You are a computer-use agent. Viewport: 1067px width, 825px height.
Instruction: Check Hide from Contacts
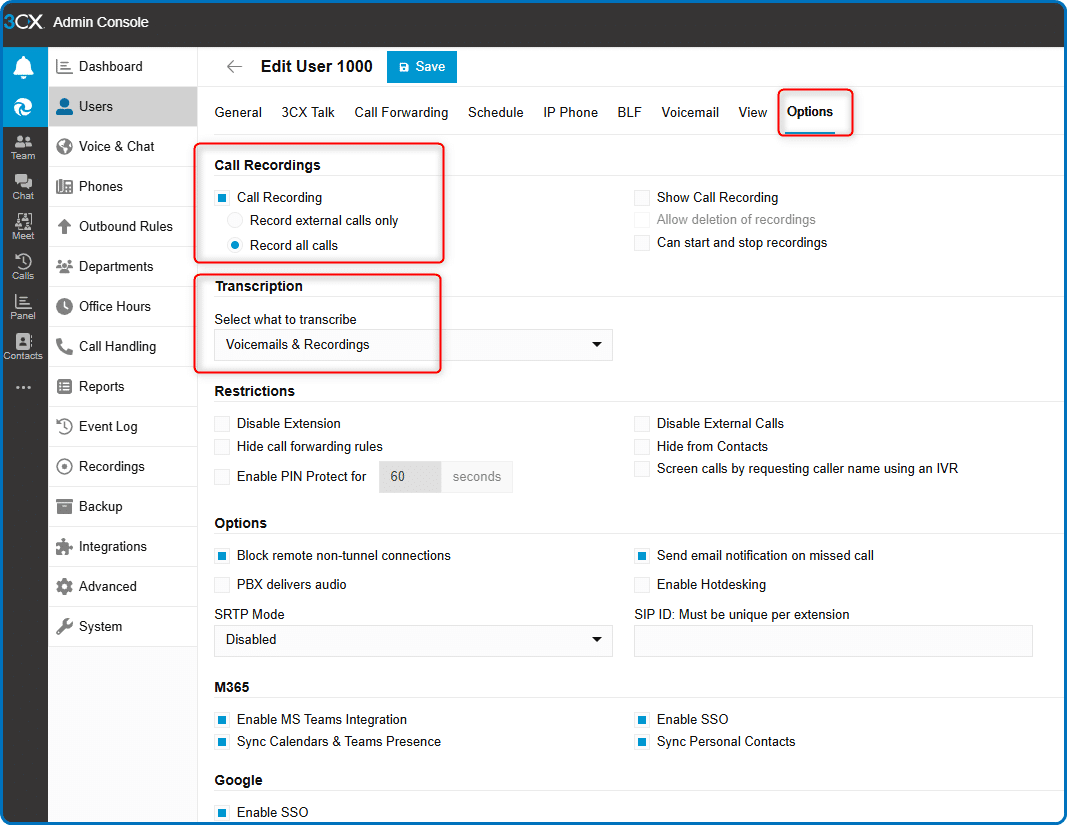pyautogui.click(x=642, y=447)
